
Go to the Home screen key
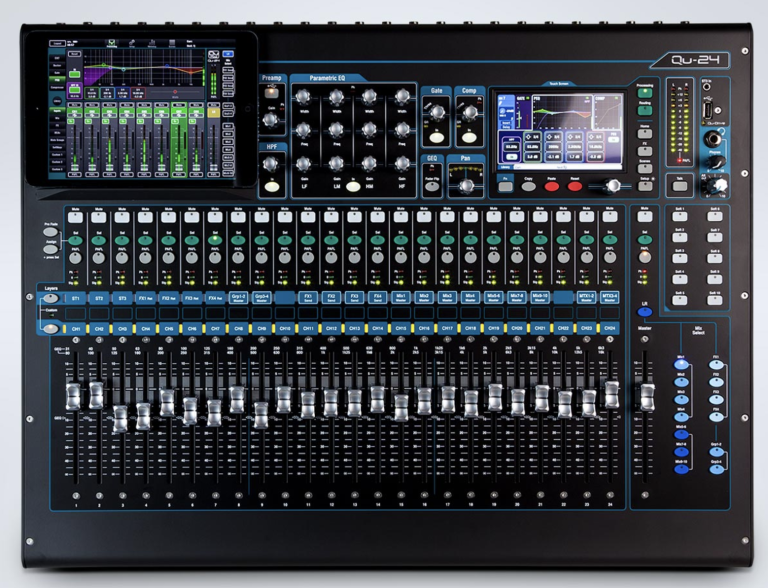coord(645,133)
